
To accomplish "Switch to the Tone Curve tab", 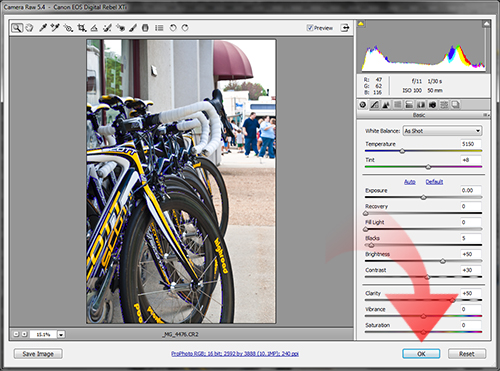I will click(x=375, y=105).
